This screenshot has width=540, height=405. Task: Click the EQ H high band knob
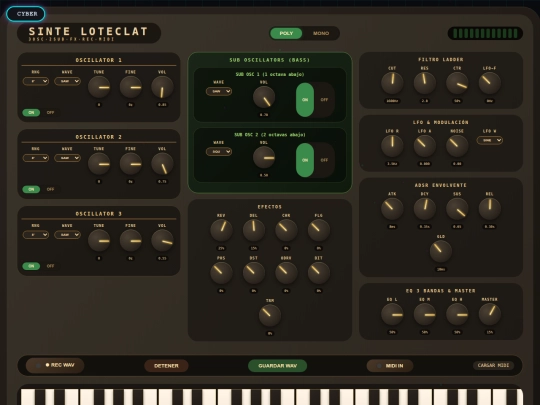(x=457, y=314)
